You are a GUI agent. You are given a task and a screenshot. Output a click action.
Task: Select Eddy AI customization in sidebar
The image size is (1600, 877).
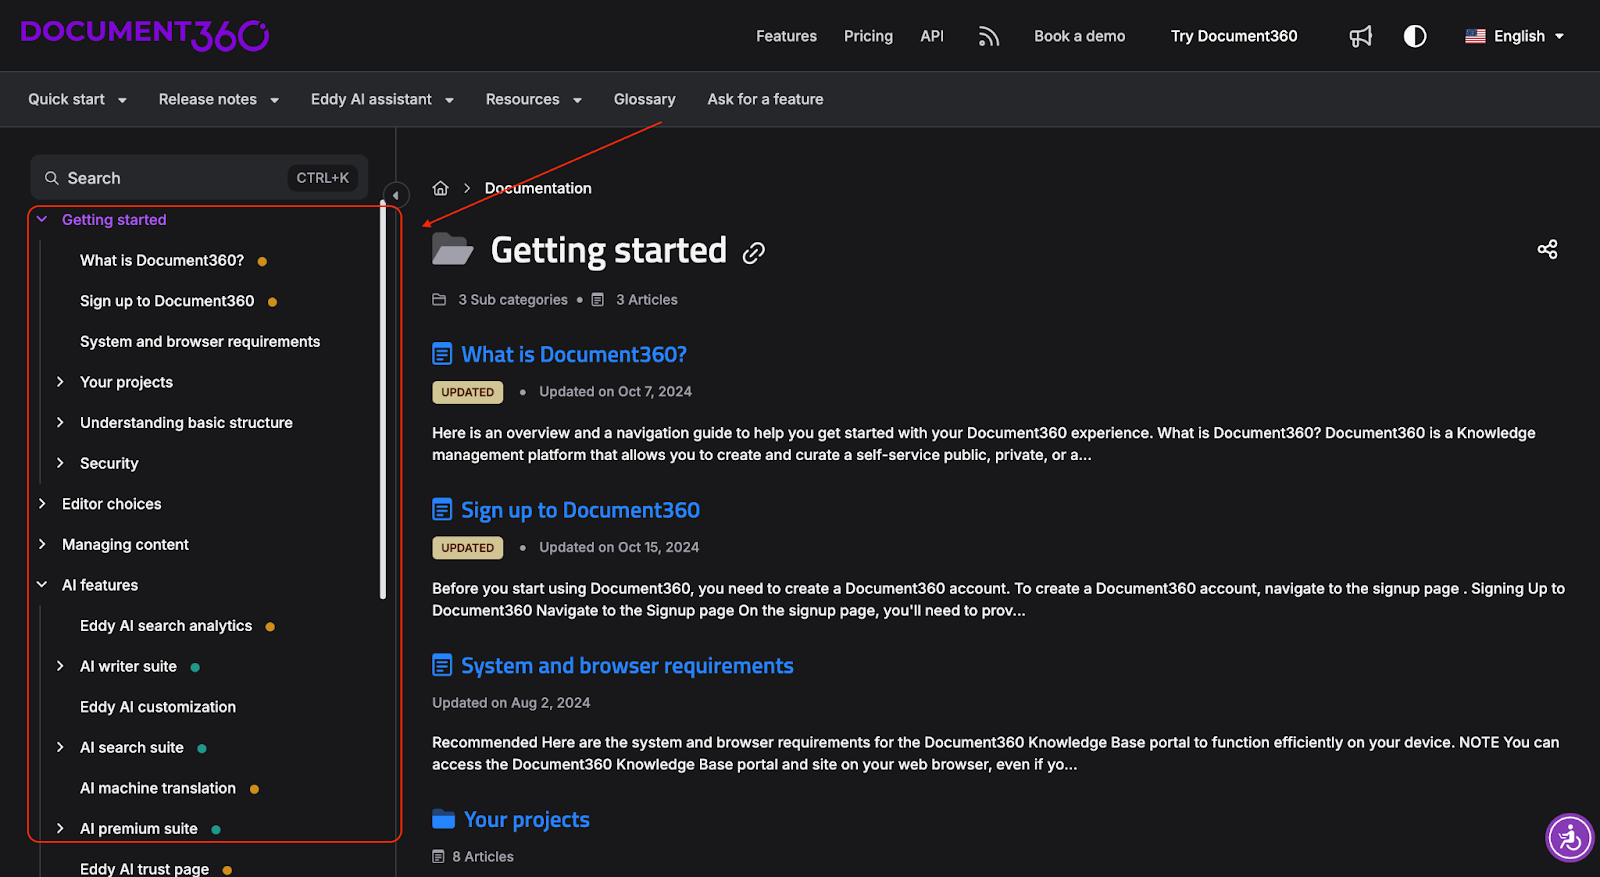coord(158,706)
